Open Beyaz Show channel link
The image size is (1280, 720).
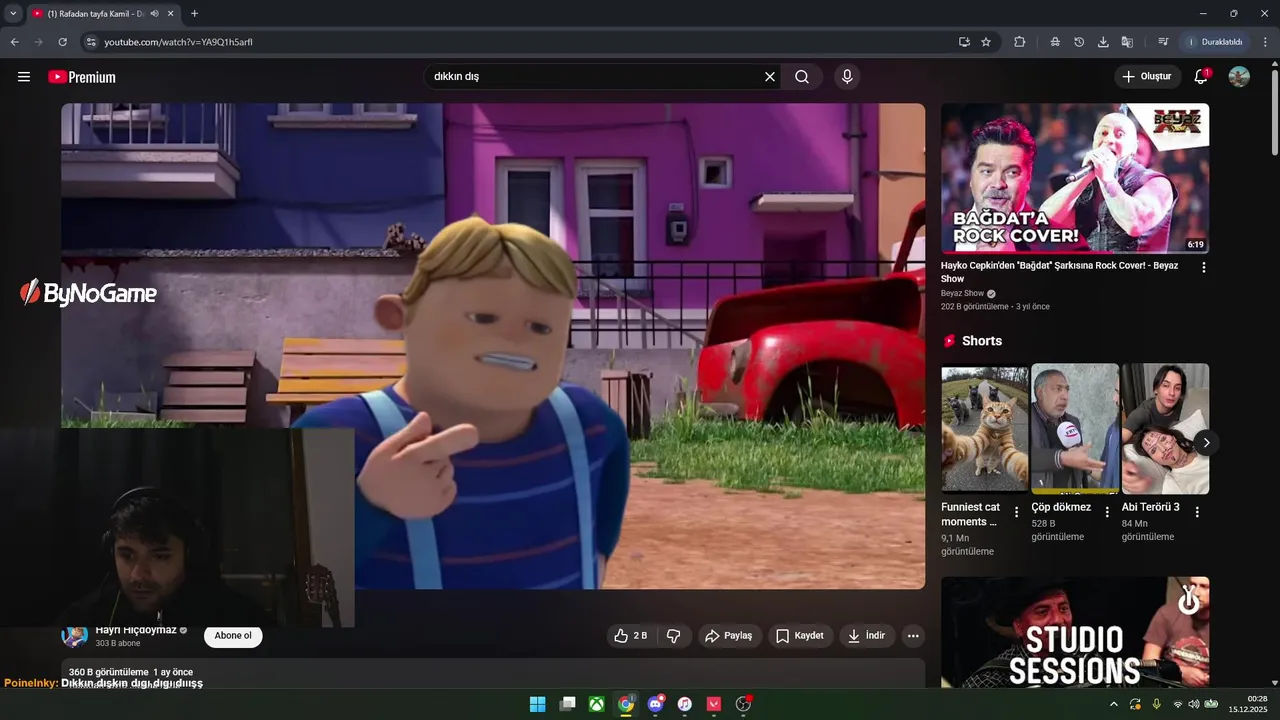click(x=962, y=294)
